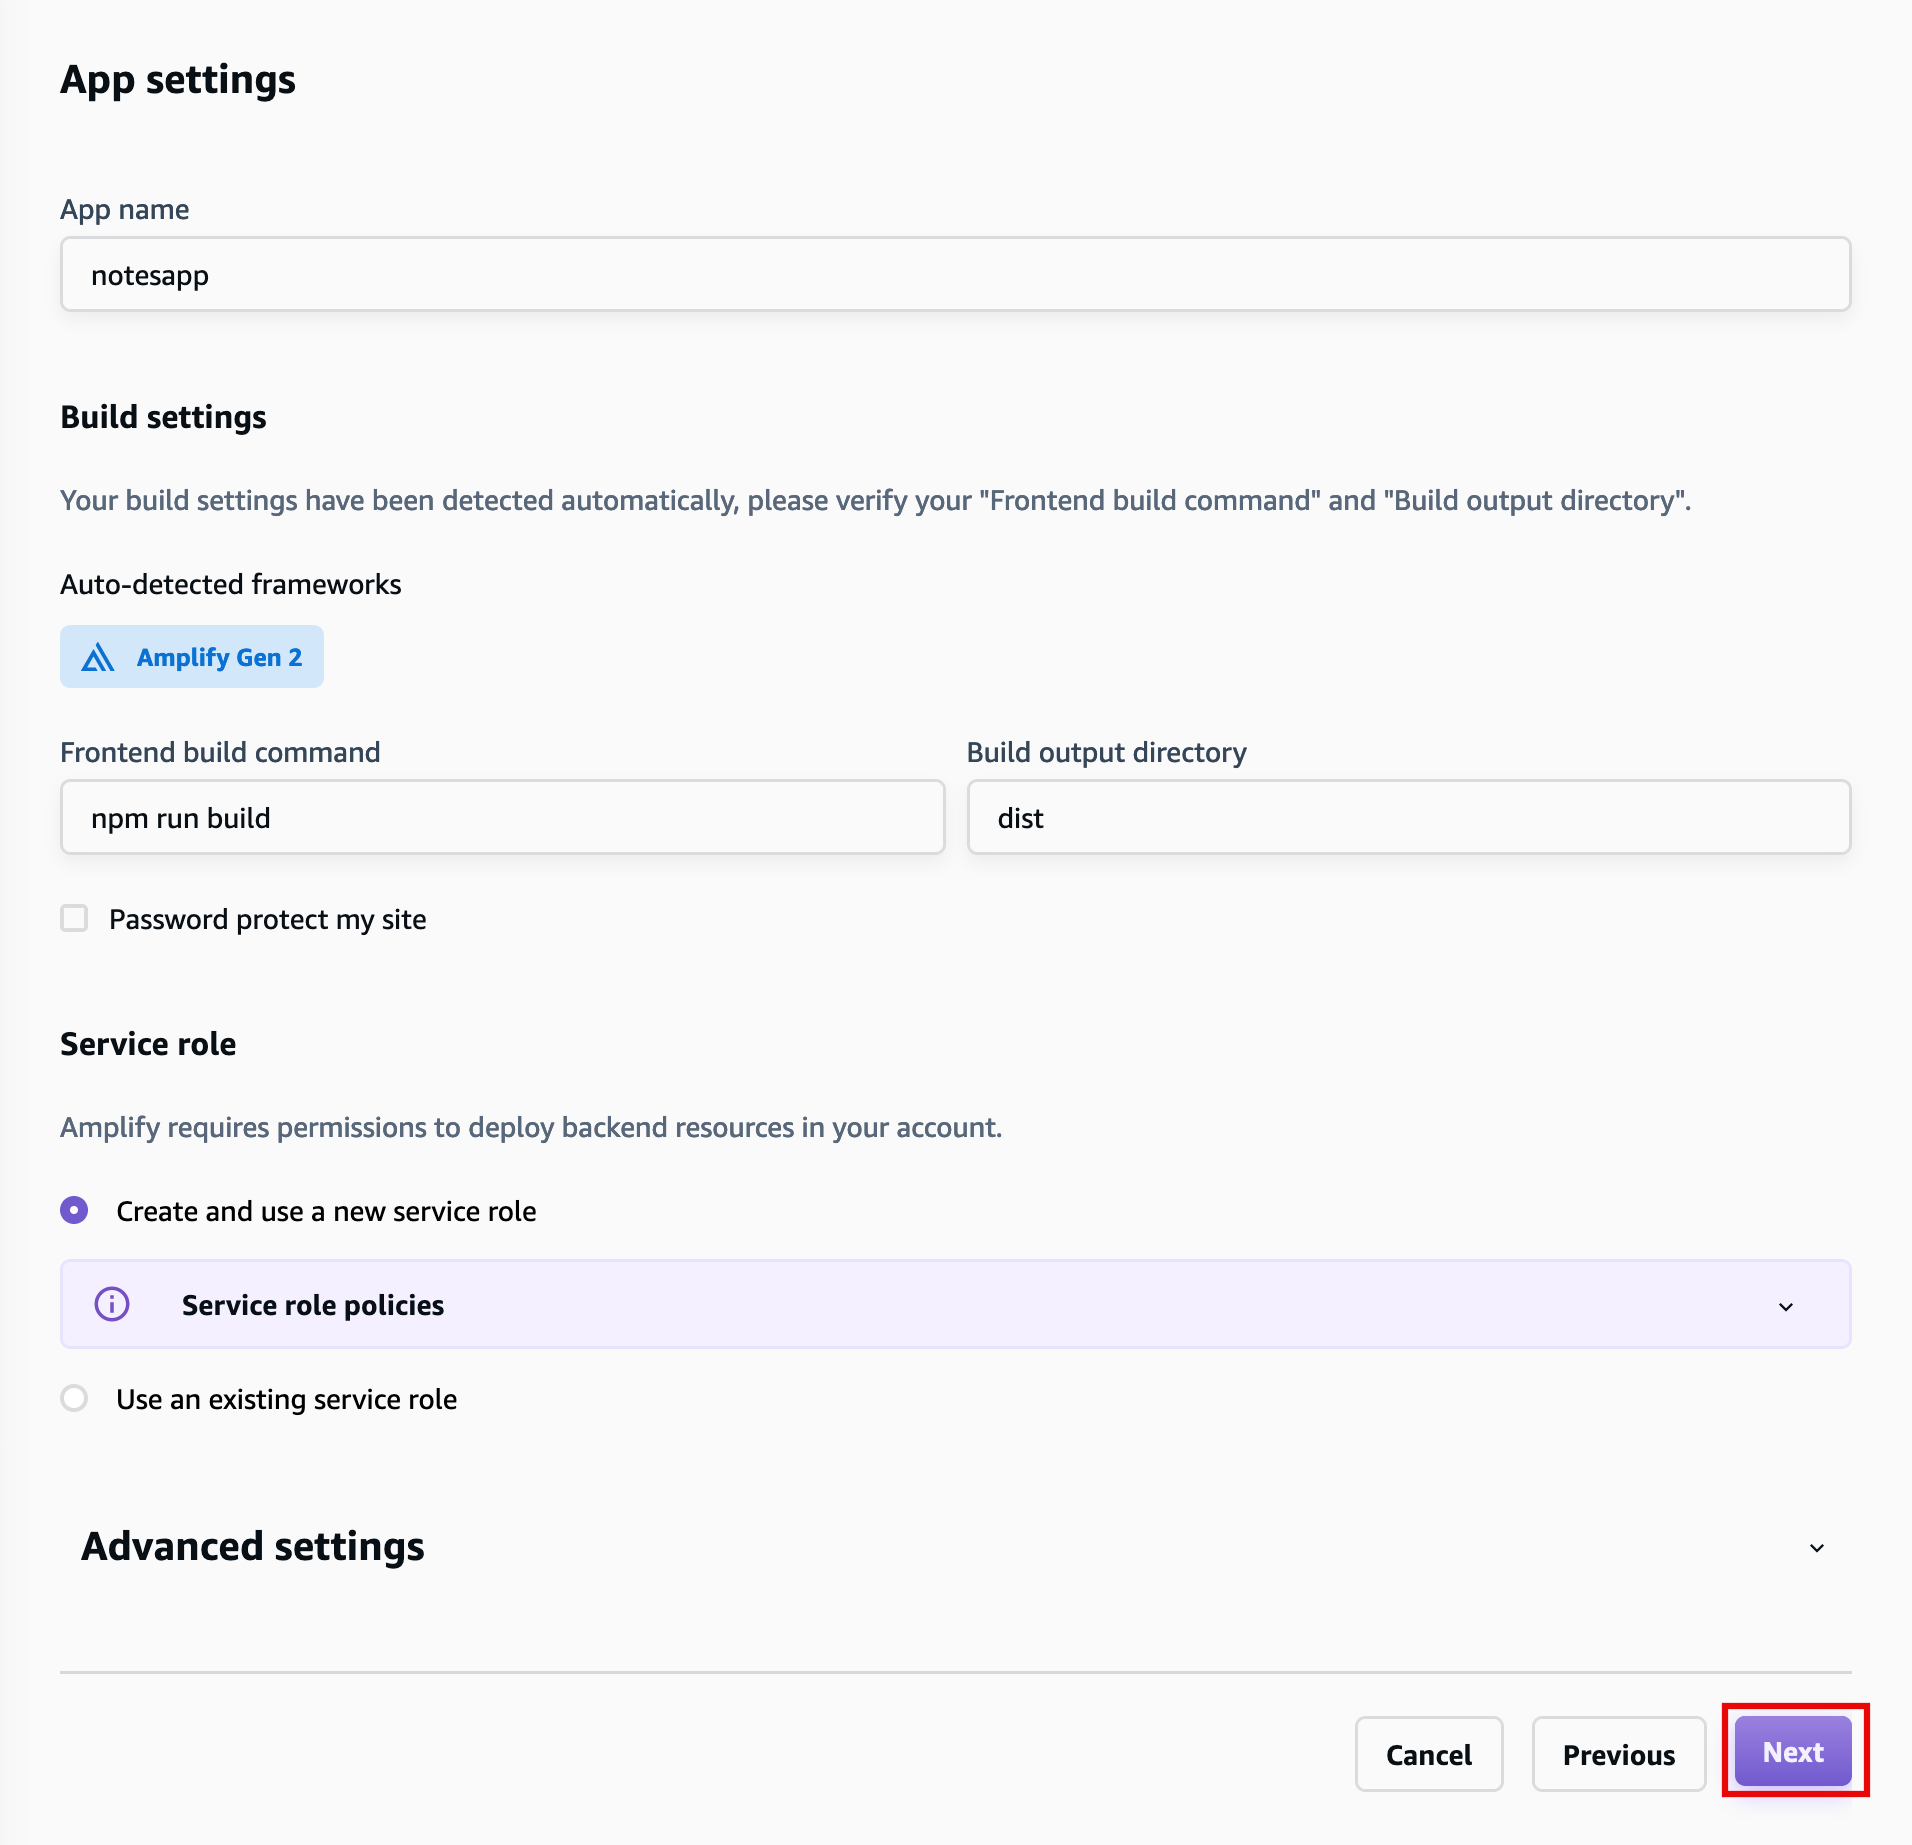
Task: Click the Service role heading
Action: point(148,1044)
